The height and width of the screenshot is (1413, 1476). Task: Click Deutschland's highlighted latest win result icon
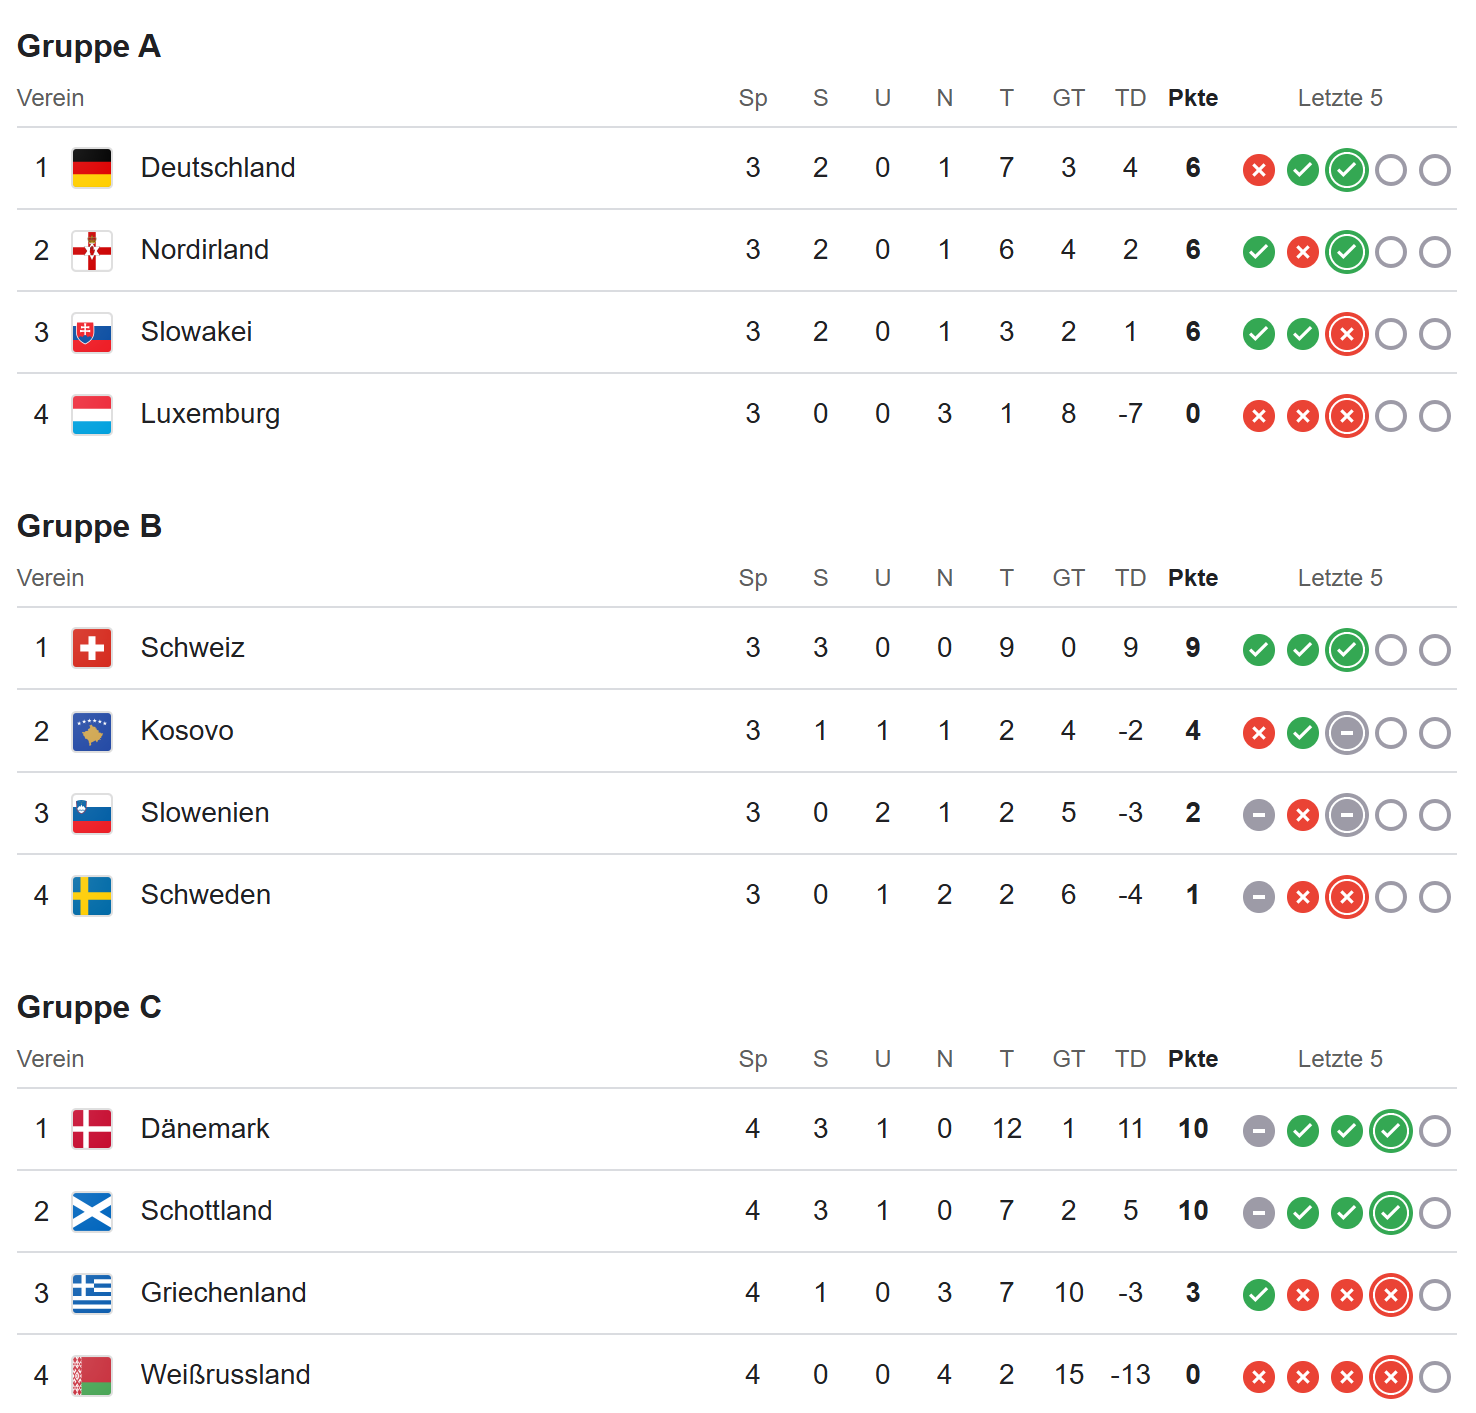[x=1346, y=170]
